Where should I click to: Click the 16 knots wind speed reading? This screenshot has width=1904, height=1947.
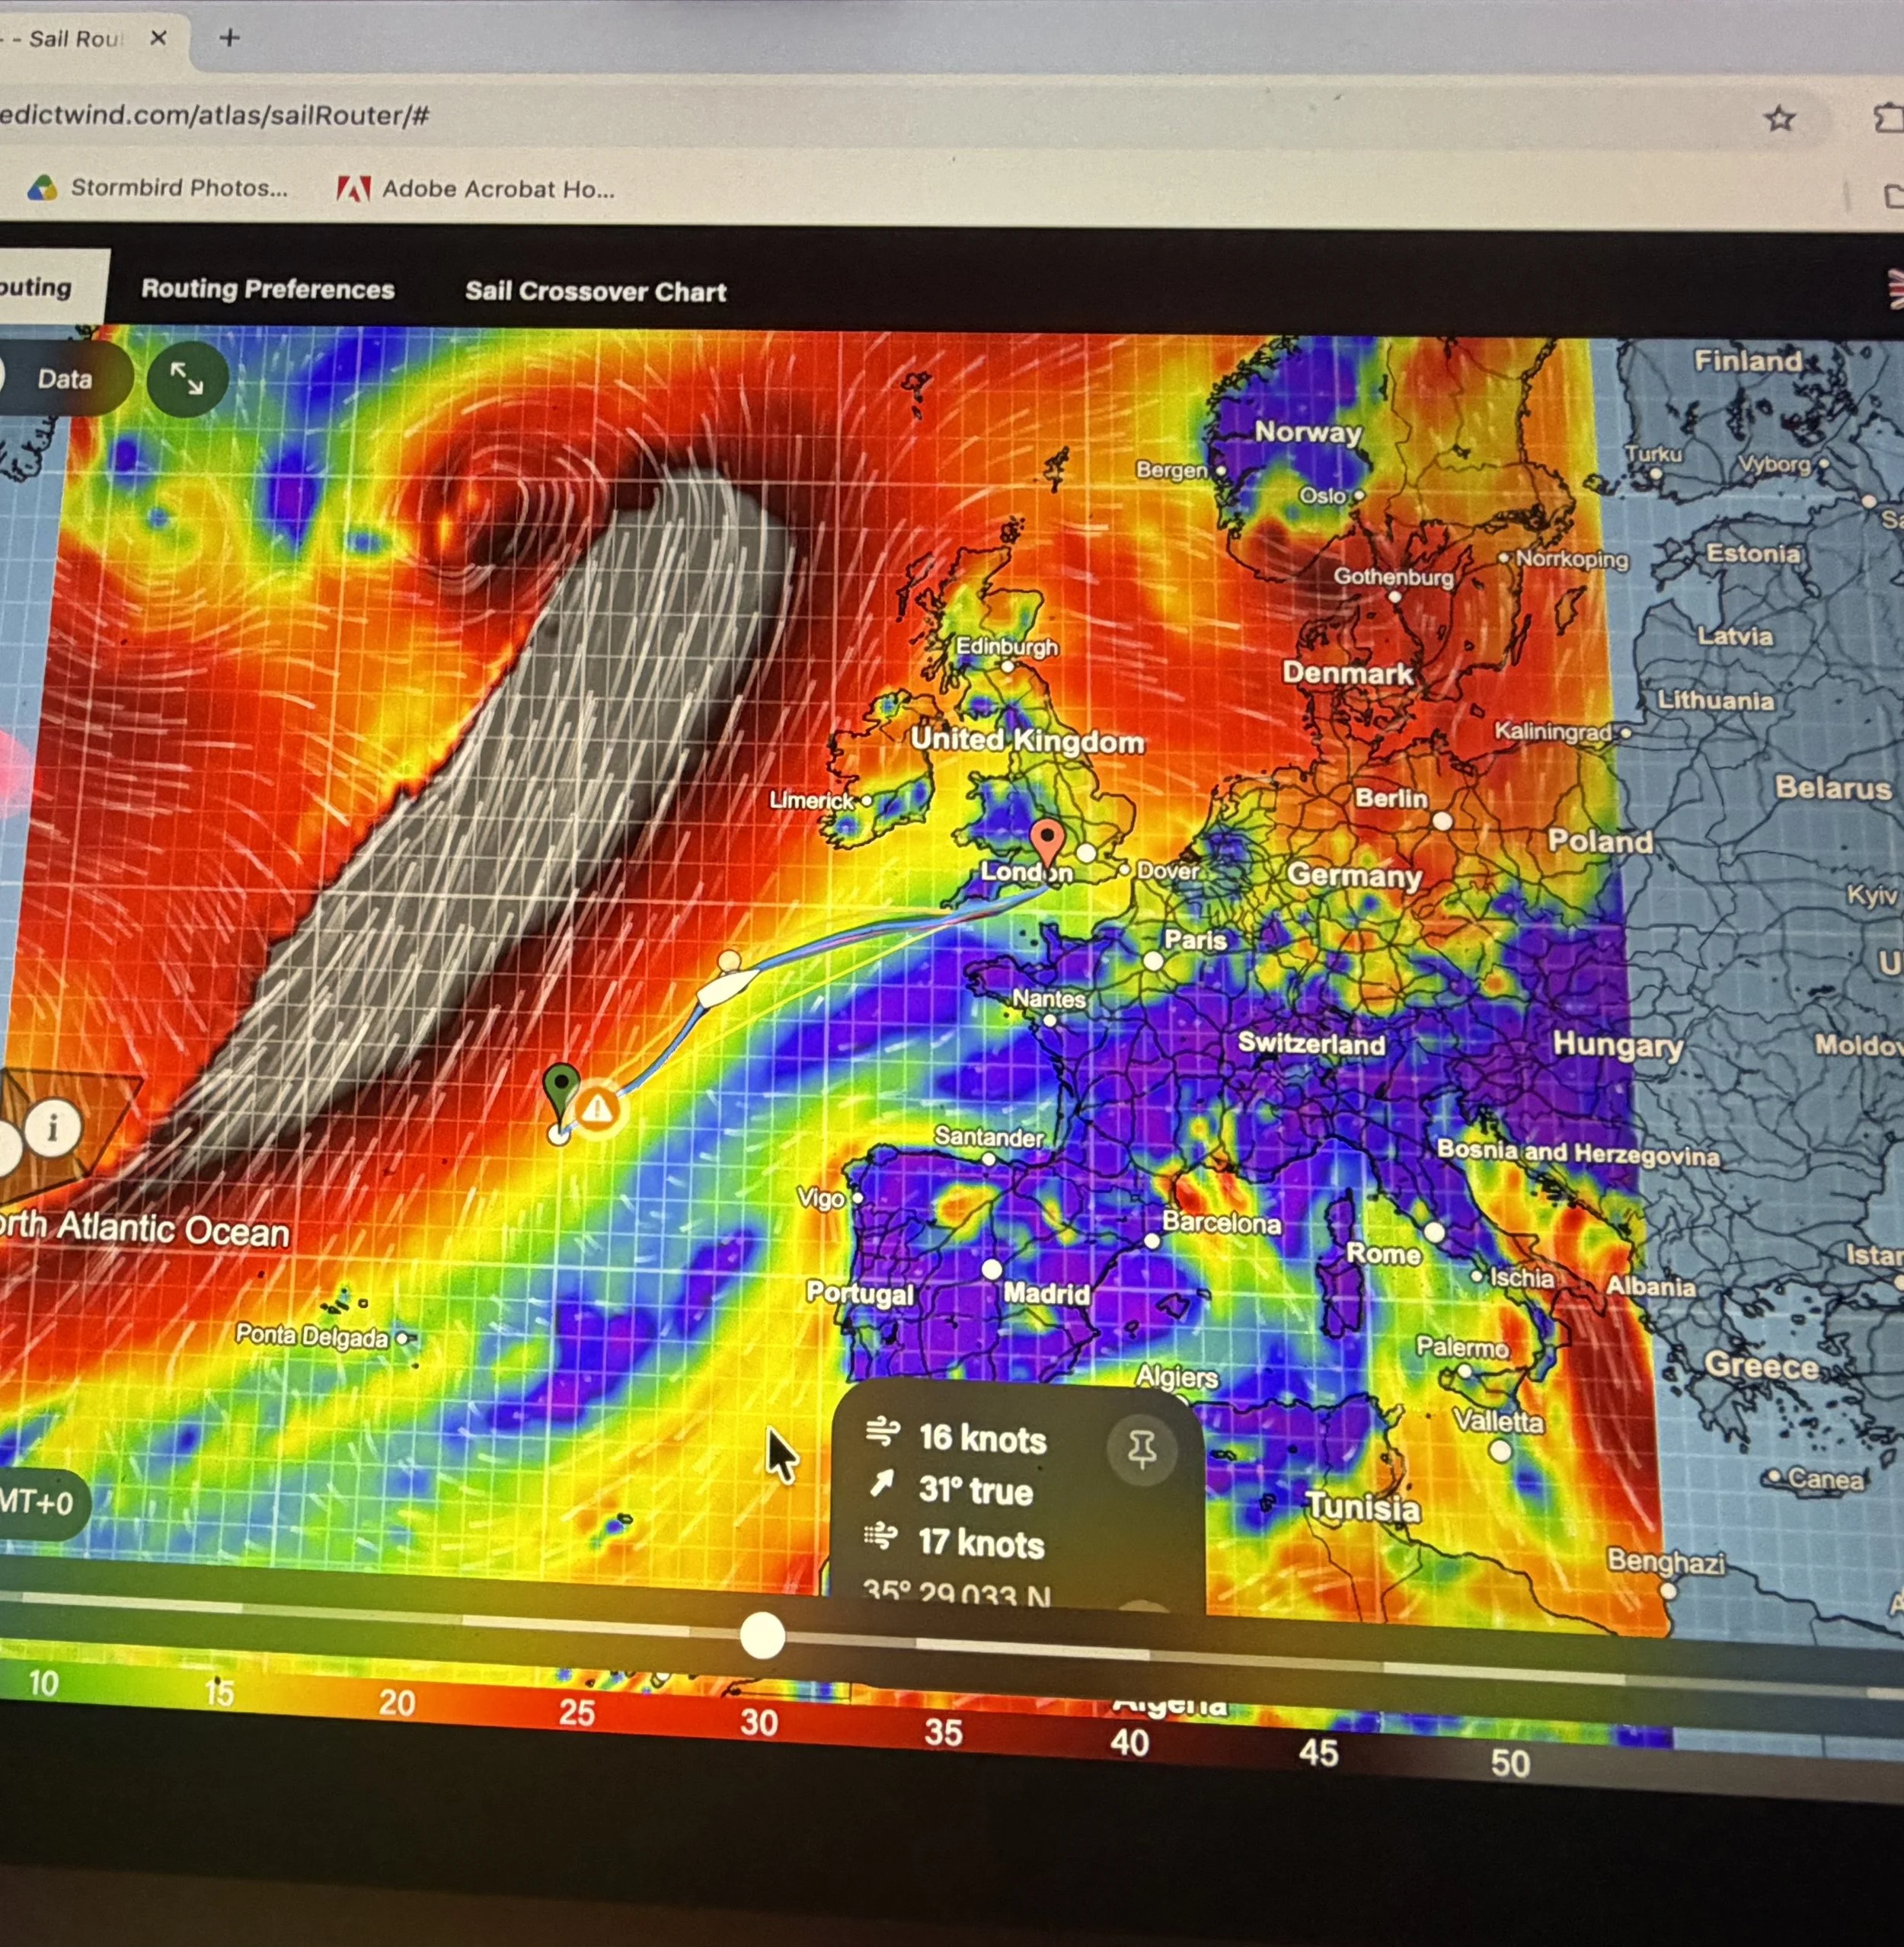[982, 1438]
